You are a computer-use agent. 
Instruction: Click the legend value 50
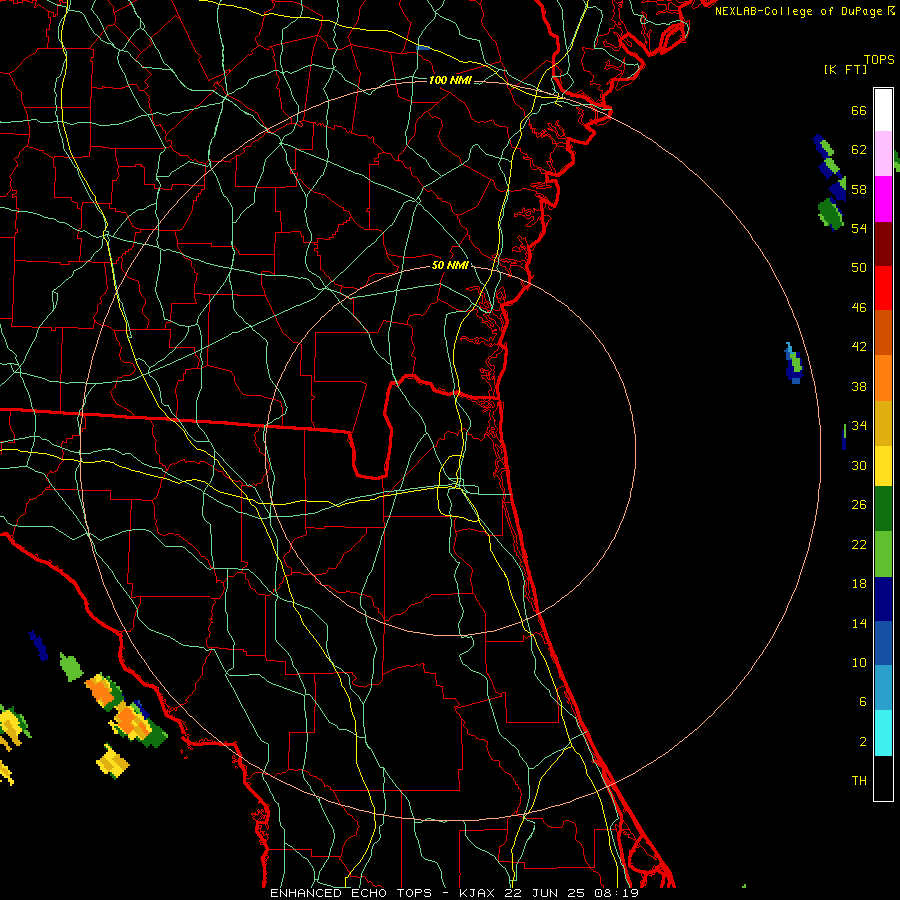click(x=859, y=268)
